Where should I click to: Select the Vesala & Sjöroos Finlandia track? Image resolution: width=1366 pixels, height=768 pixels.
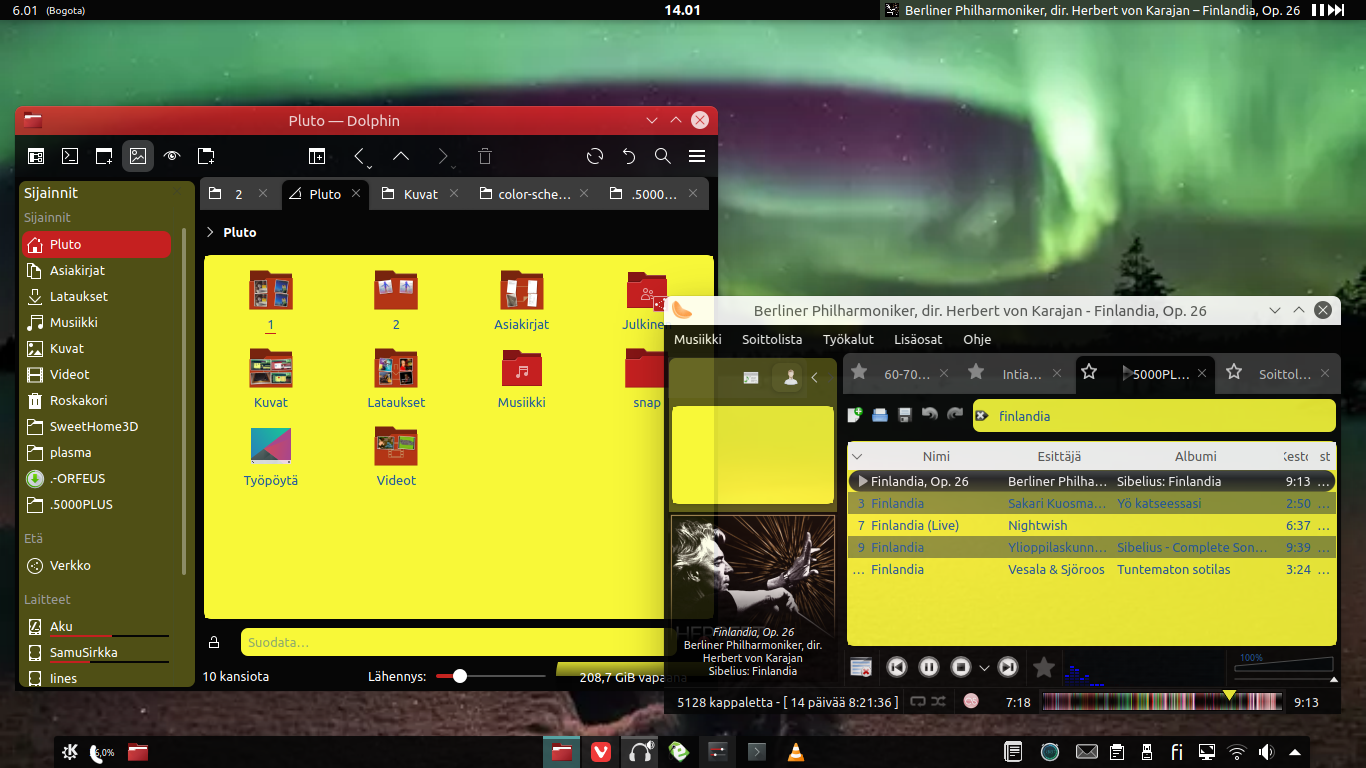1091,569
